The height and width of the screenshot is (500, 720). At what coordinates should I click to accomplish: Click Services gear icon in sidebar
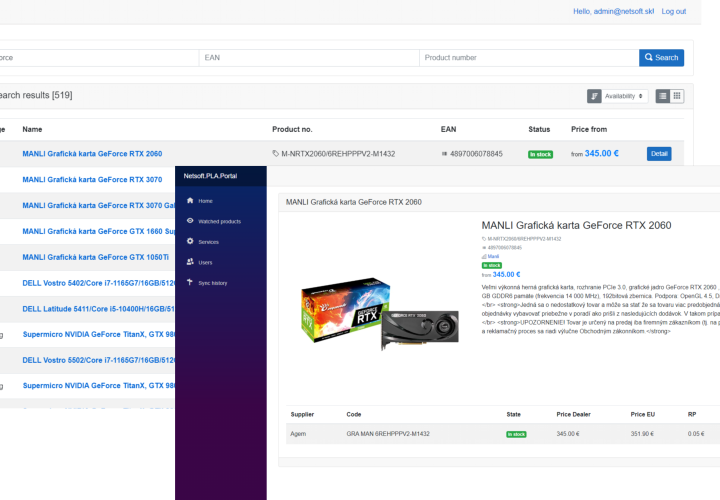tap(190, 241)
